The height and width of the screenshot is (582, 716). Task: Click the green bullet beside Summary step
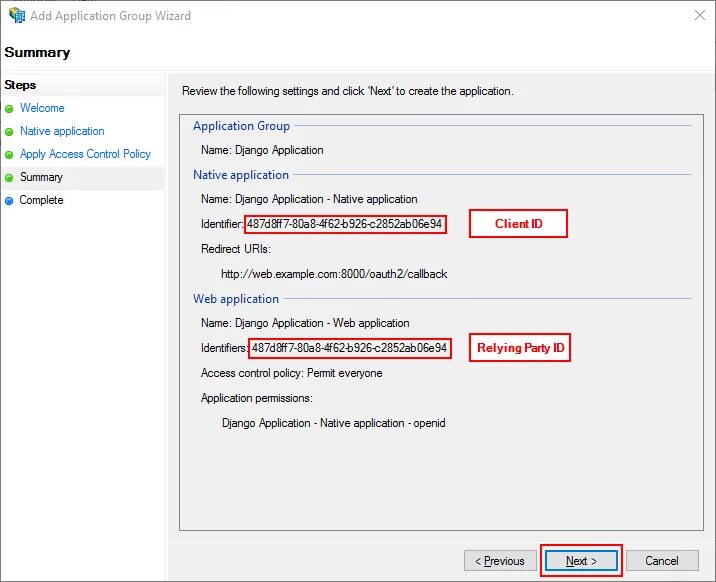click(x=9, y=178)
